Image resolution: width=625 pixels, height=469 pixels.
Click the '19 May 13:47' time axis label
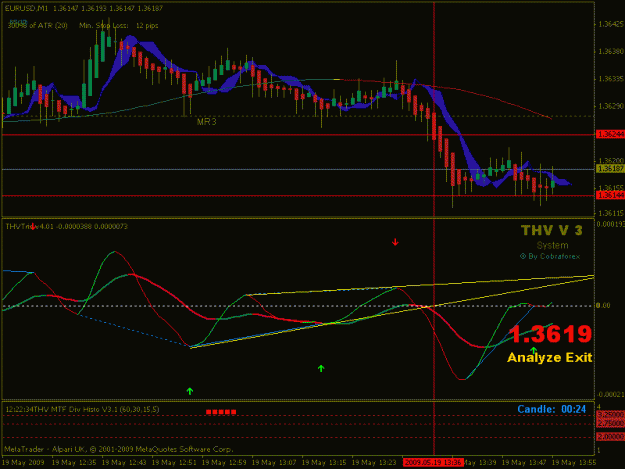tap(524, 463)
